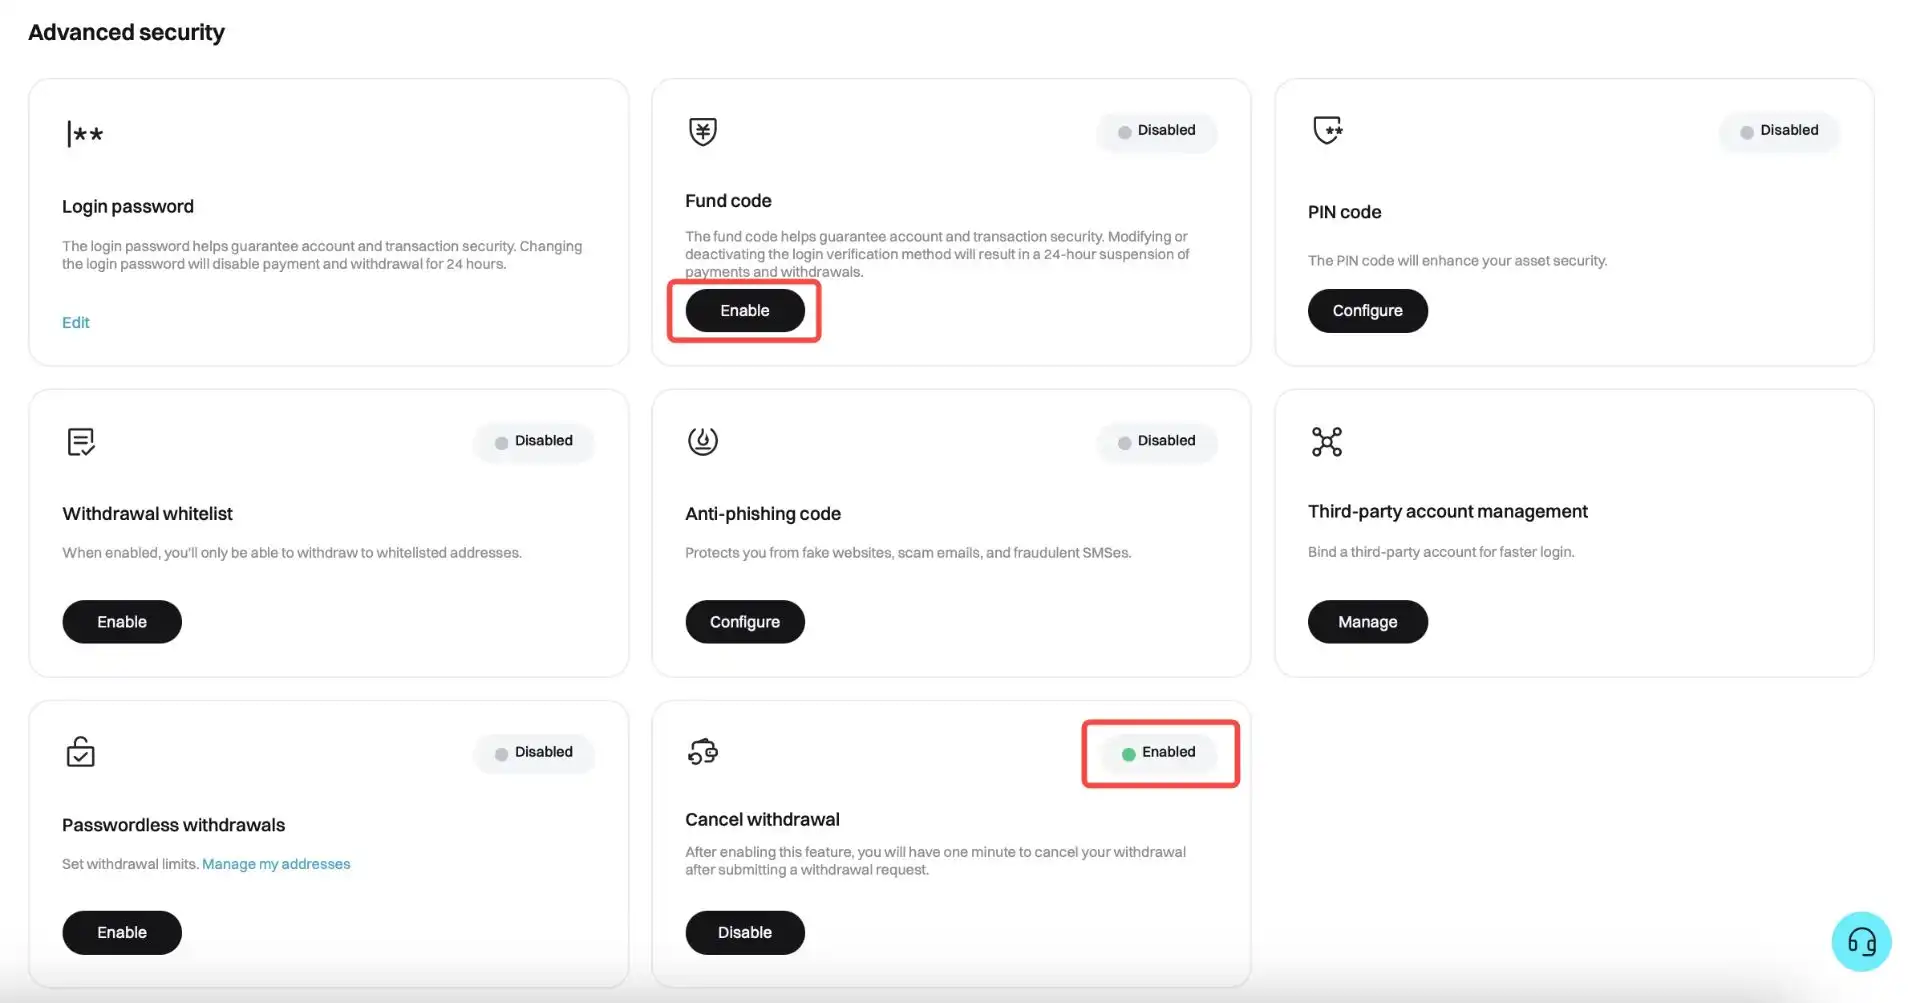Click the Fund code shield icon
The width and height of the screenshot is (1920, 1003).
(x=703, y=131)
